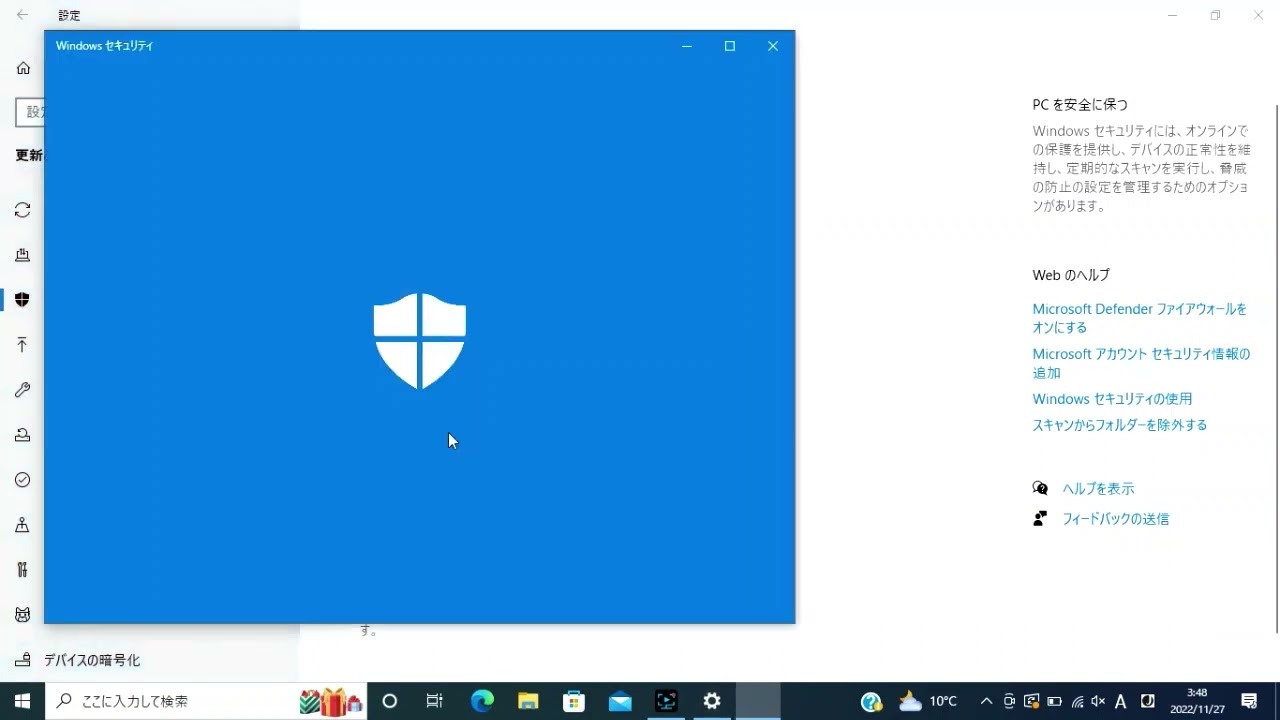
Task: Open Backup icon in Settings sidebar
Action: pos(22,345)
